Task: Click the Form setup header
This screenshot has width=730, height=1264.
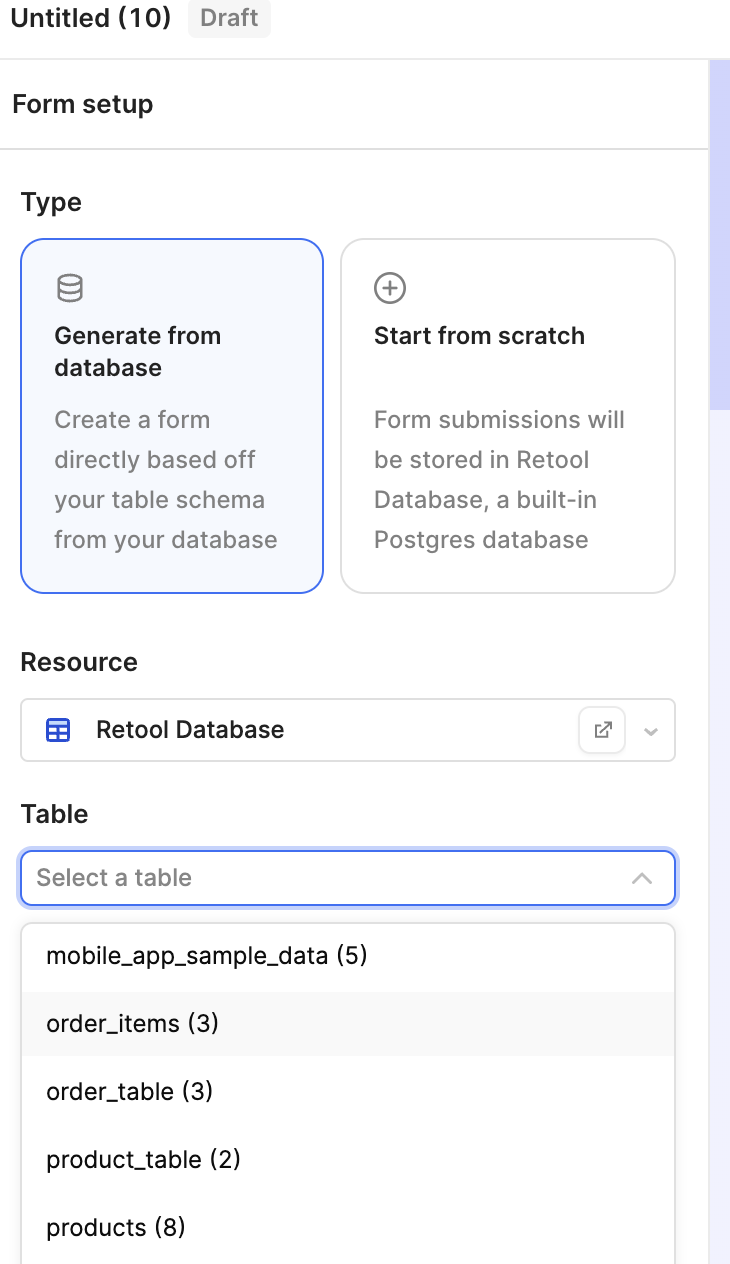Action: 83,104
